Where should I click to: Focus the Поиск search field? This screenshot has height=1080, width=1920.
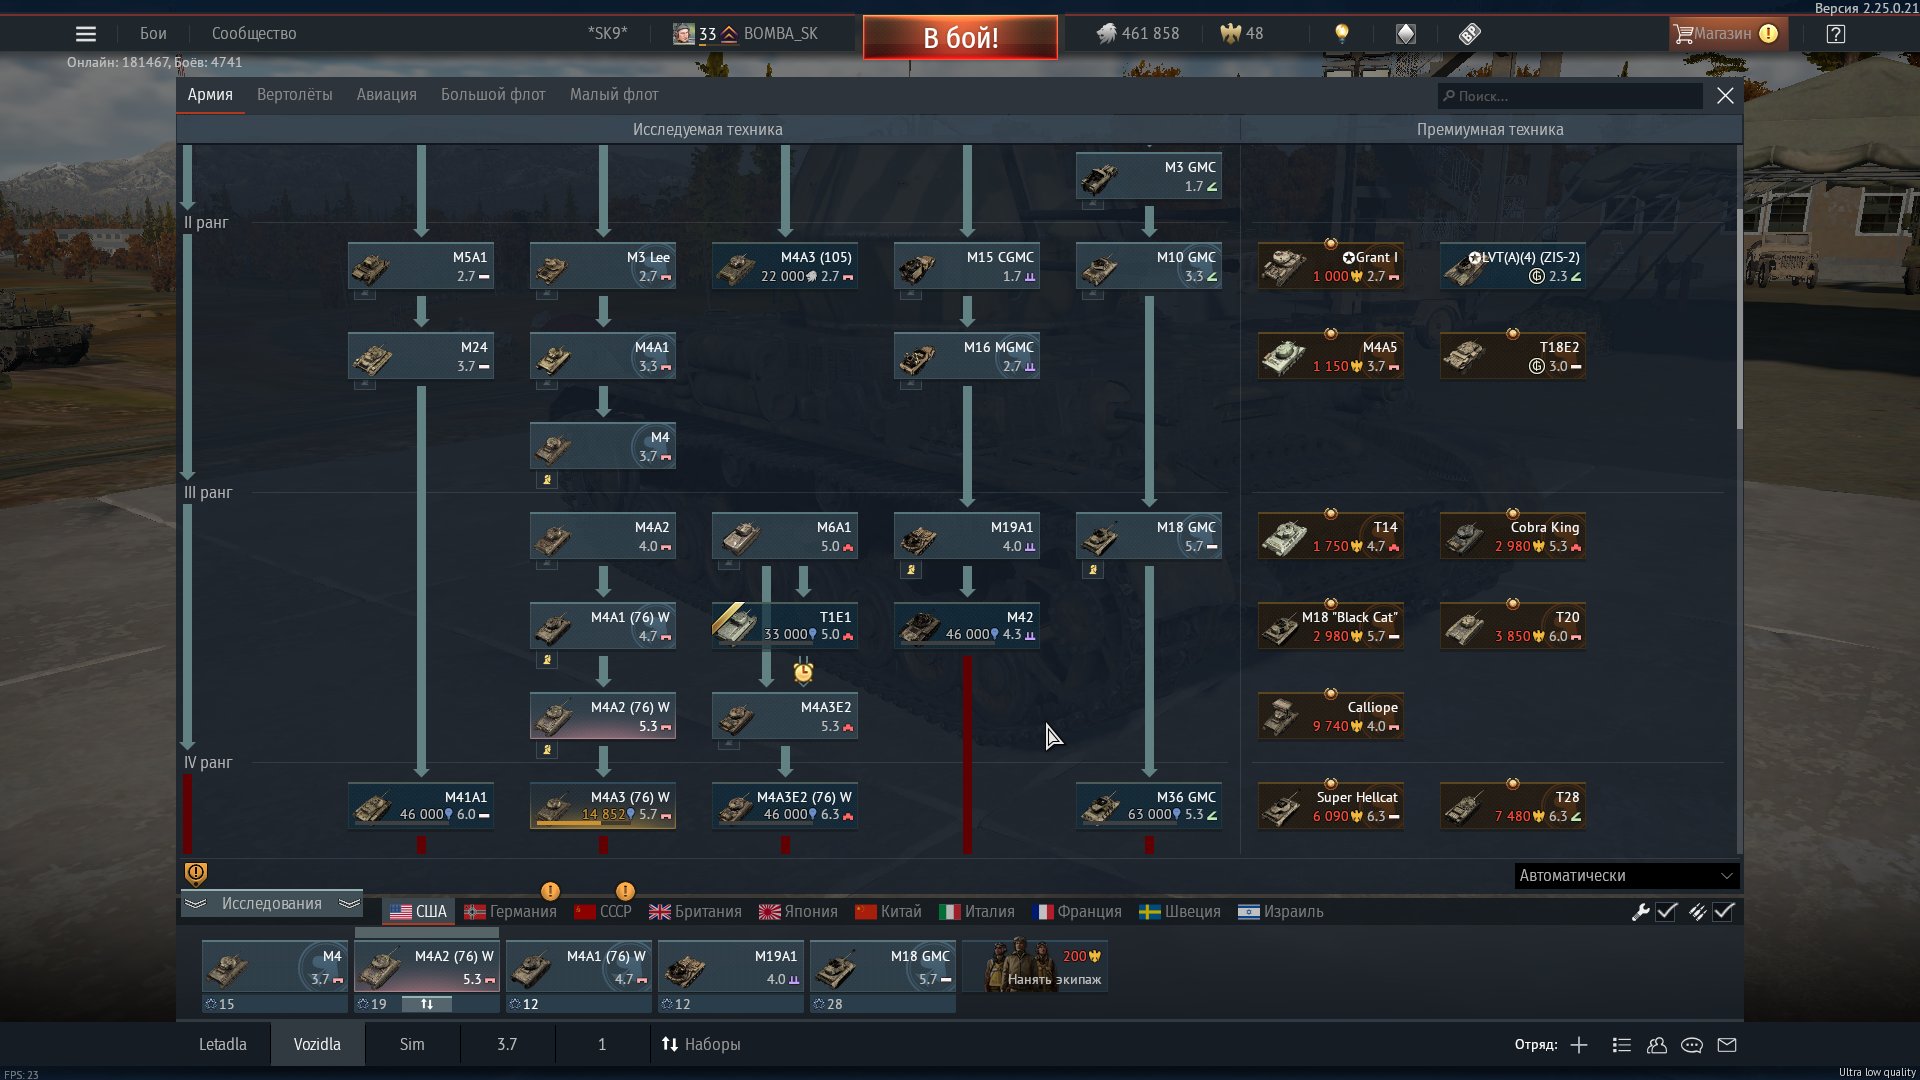(1570, 96)
